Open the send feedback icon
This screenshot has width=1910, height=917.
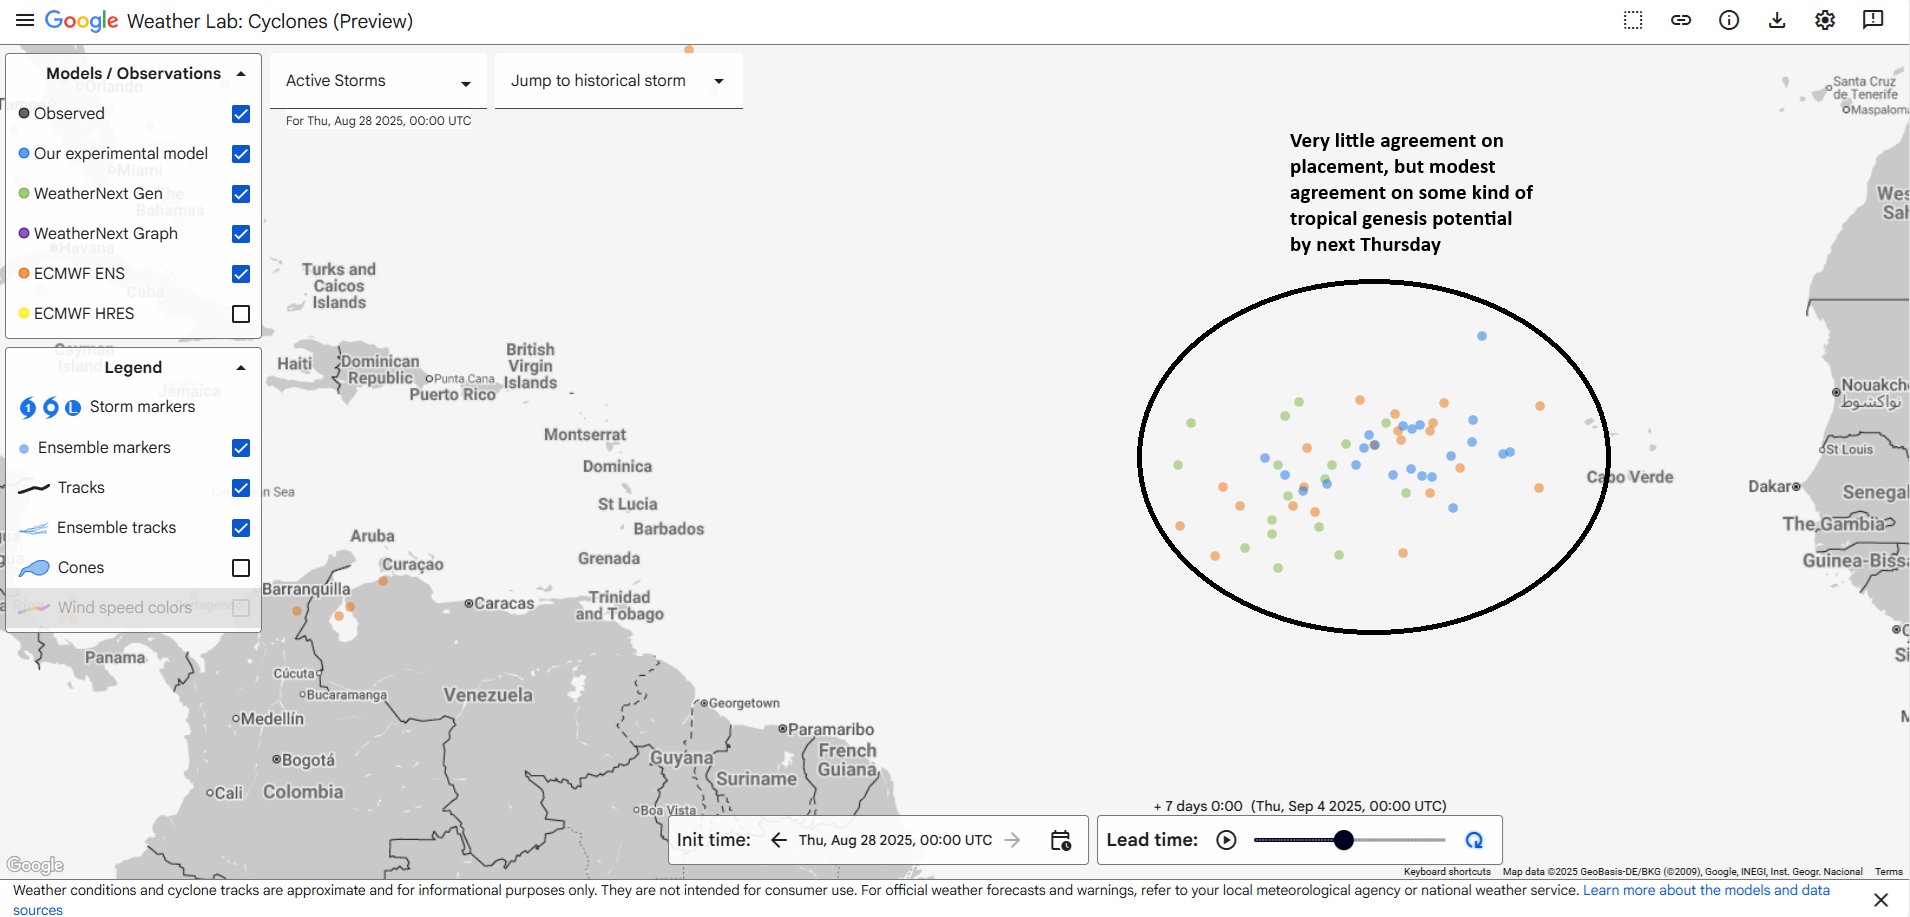coord(1873,20)
